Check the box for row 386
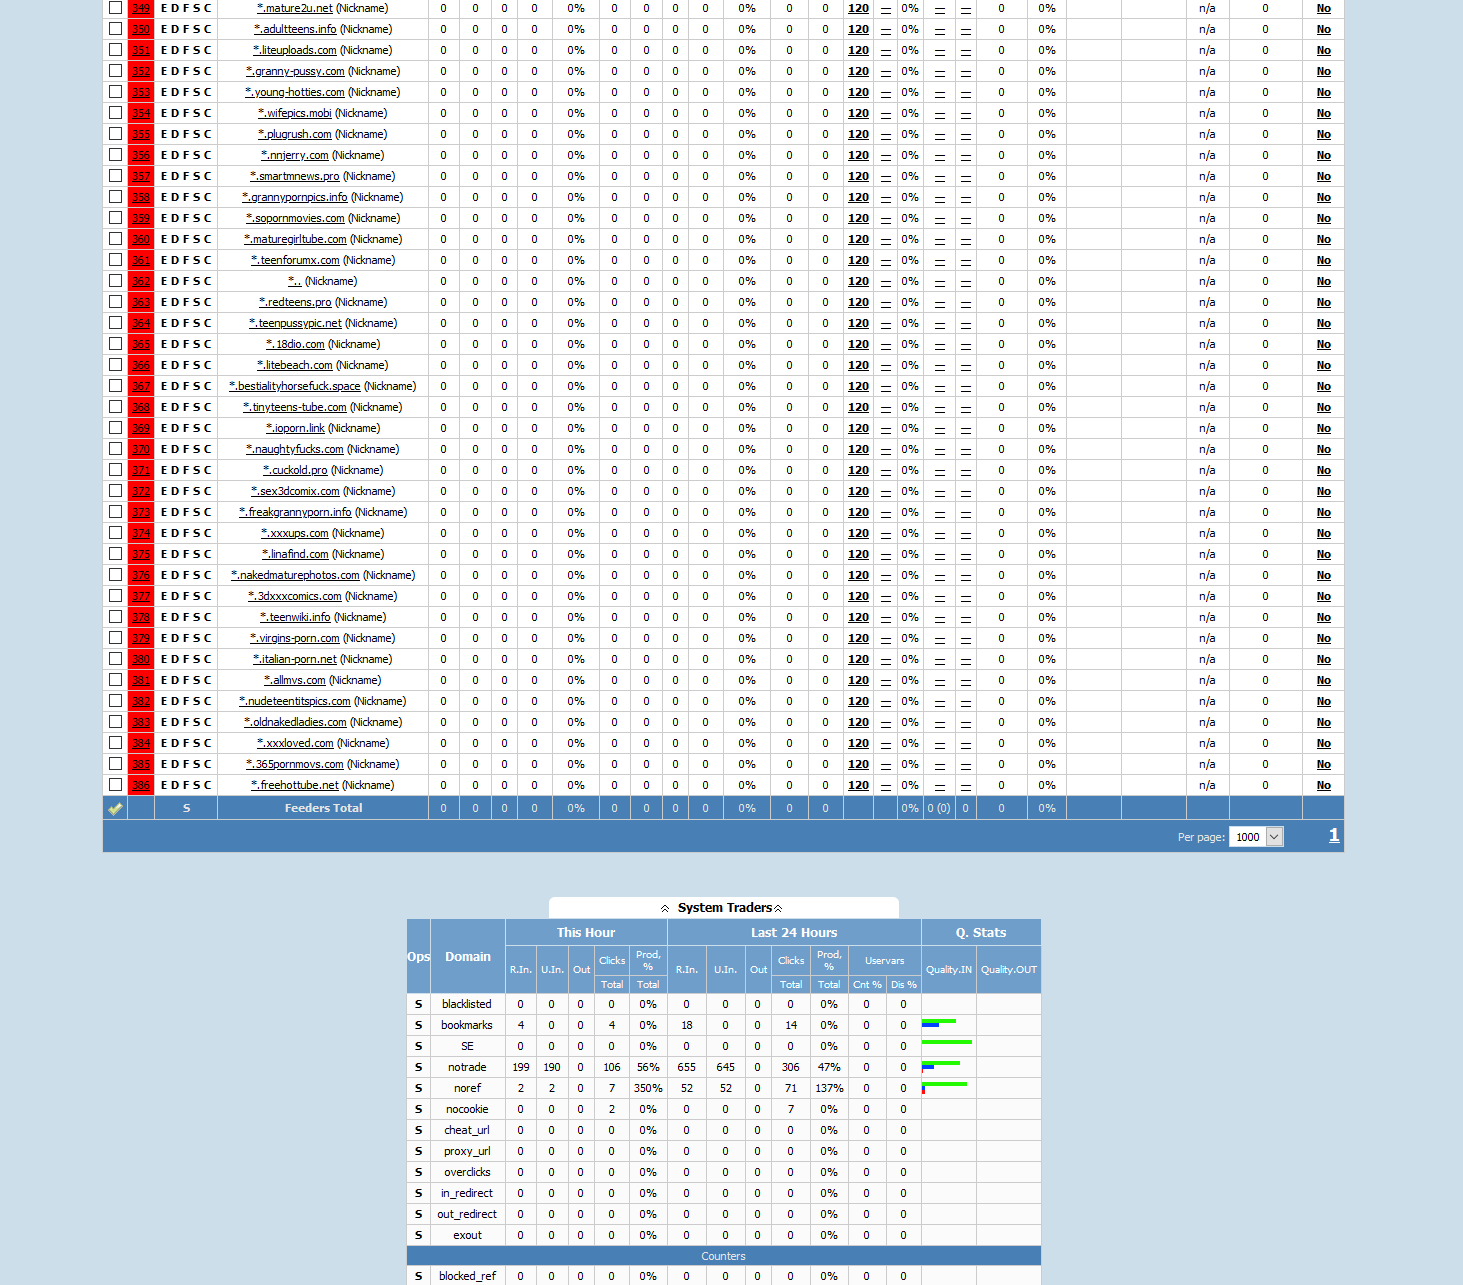This screenshot has width=1463, height=1285. pyautogui.click(x=116, y=785)
